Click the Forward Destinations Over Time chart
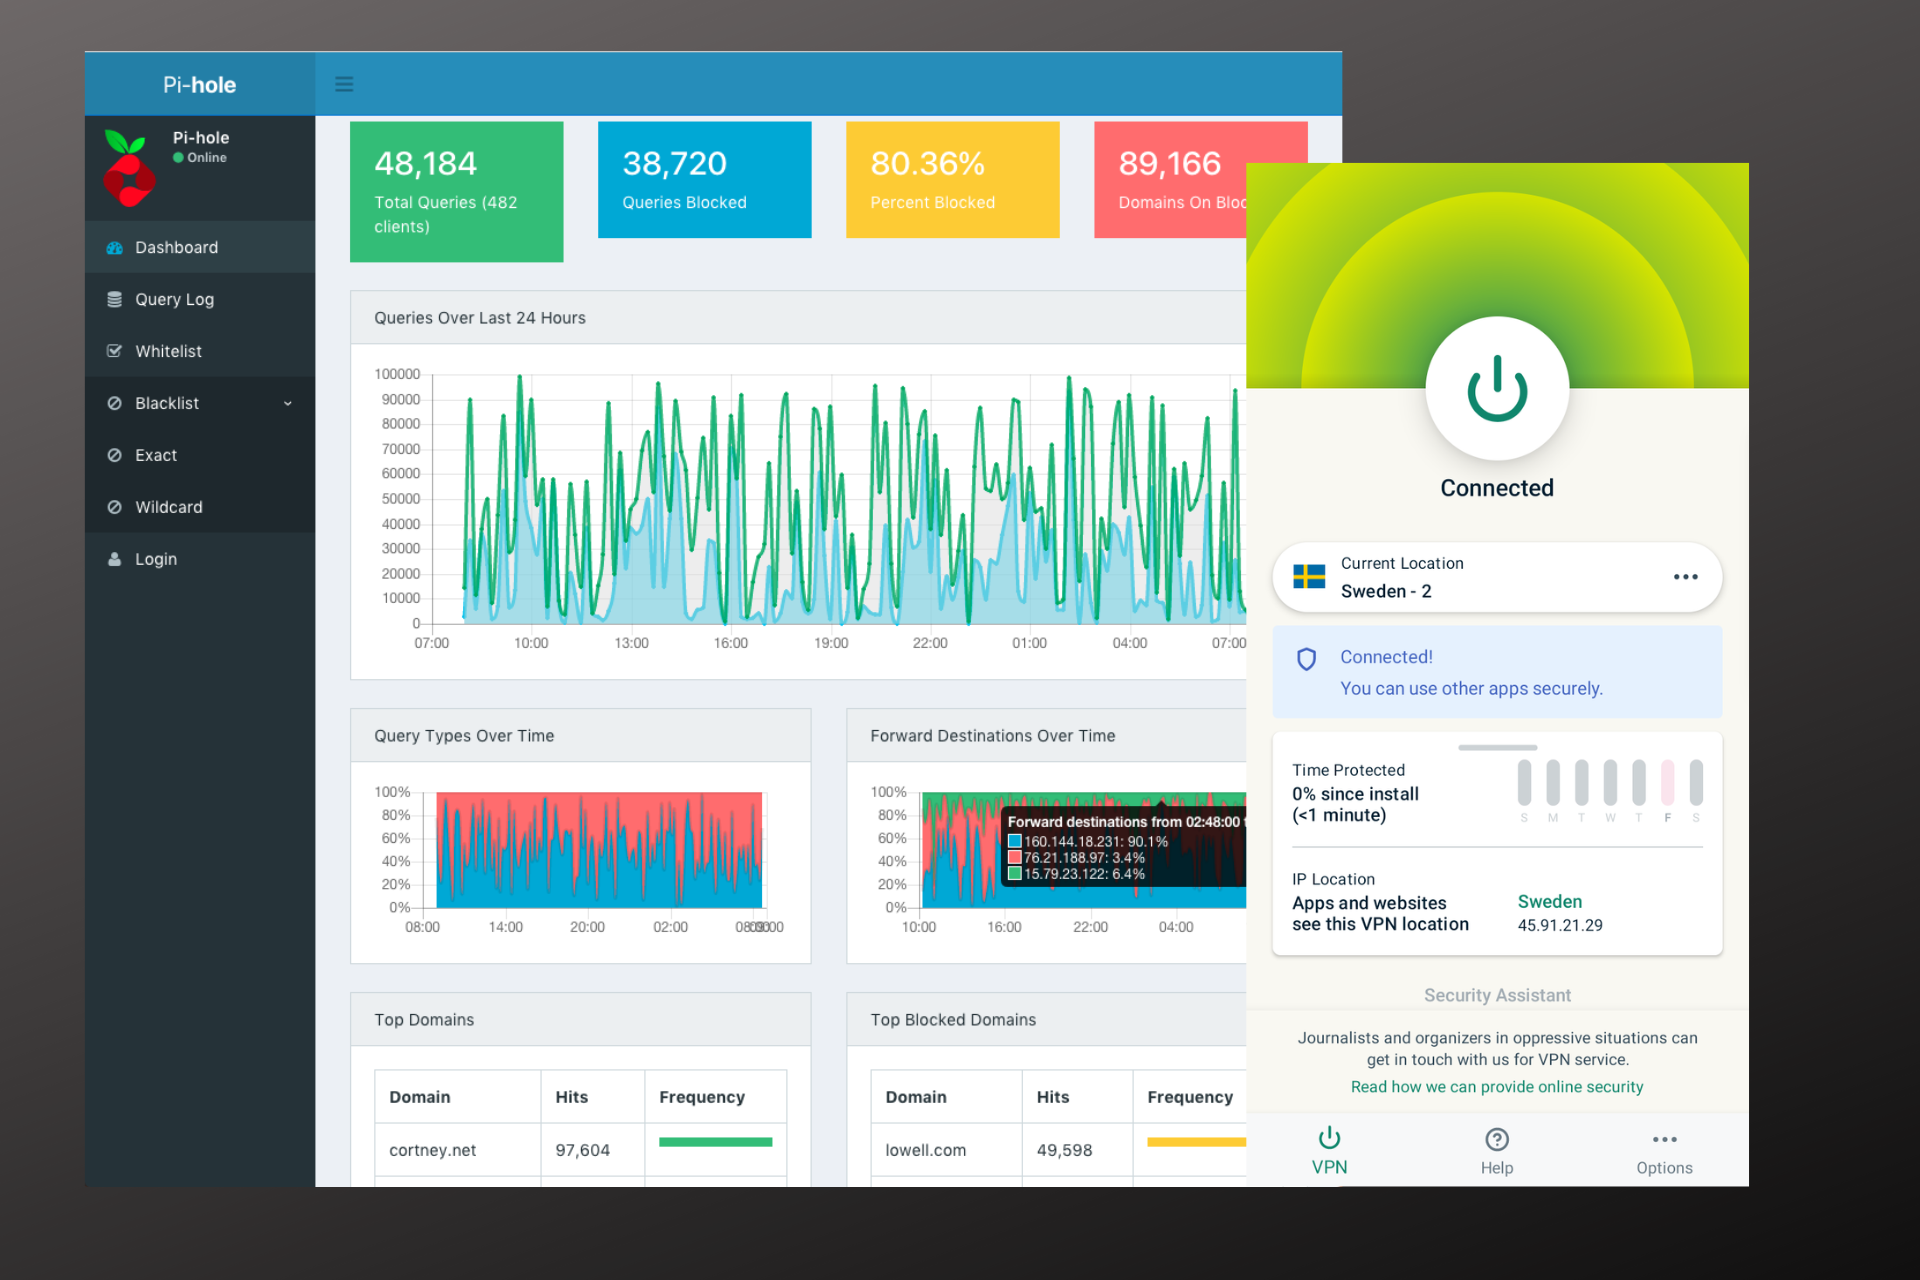The image size is (1920, 1280). pos(1084,850)
